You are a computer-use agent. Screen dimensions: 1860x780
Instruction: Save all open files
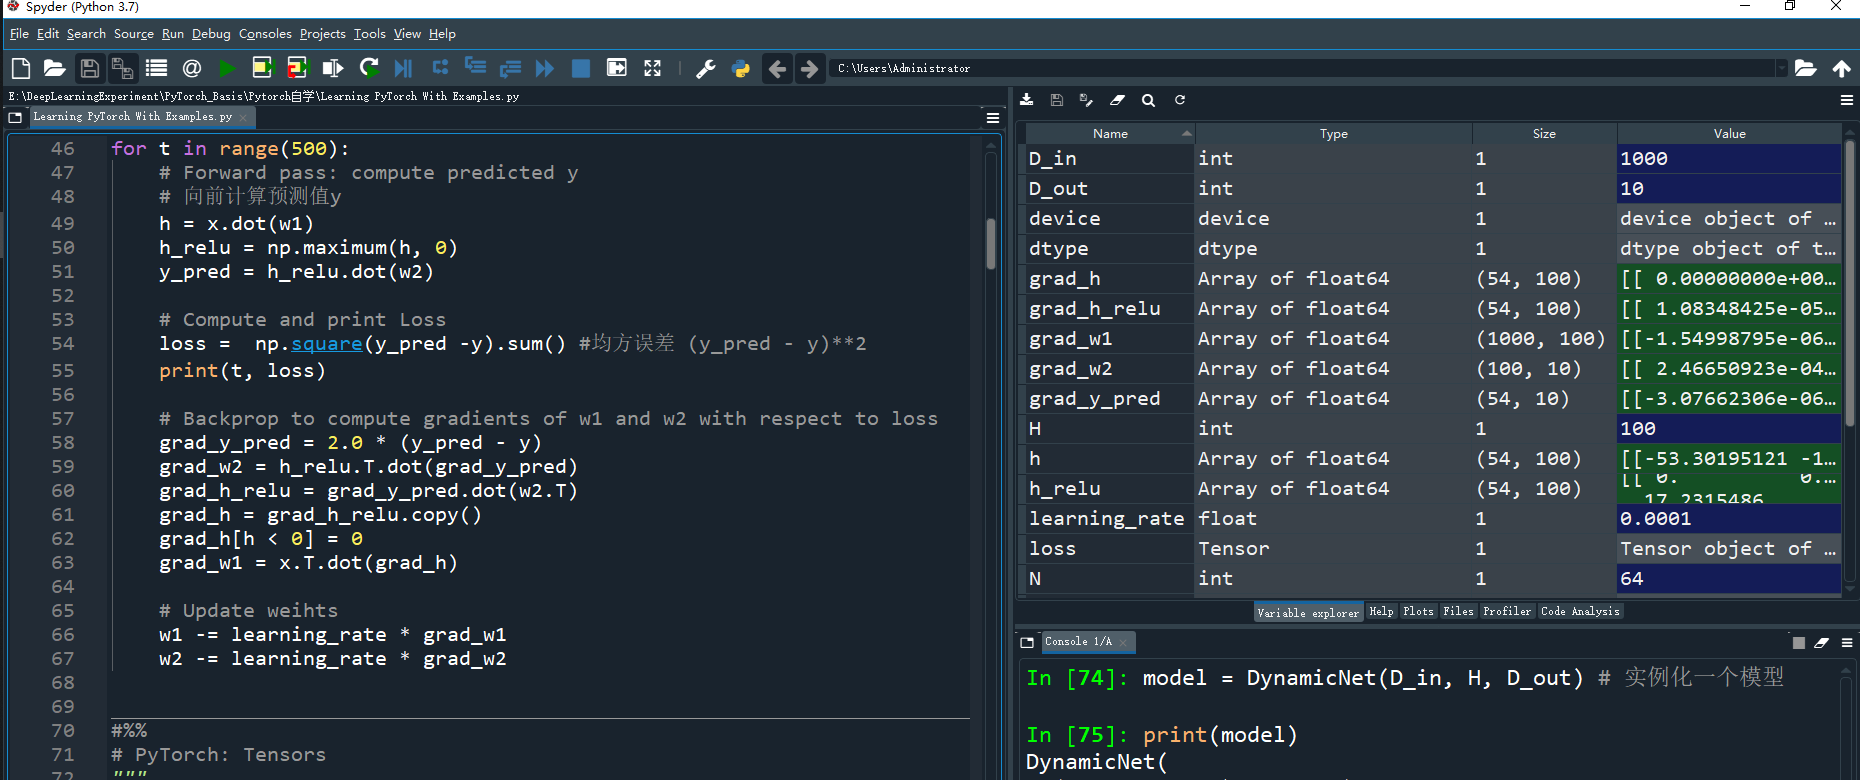point(122,68)
